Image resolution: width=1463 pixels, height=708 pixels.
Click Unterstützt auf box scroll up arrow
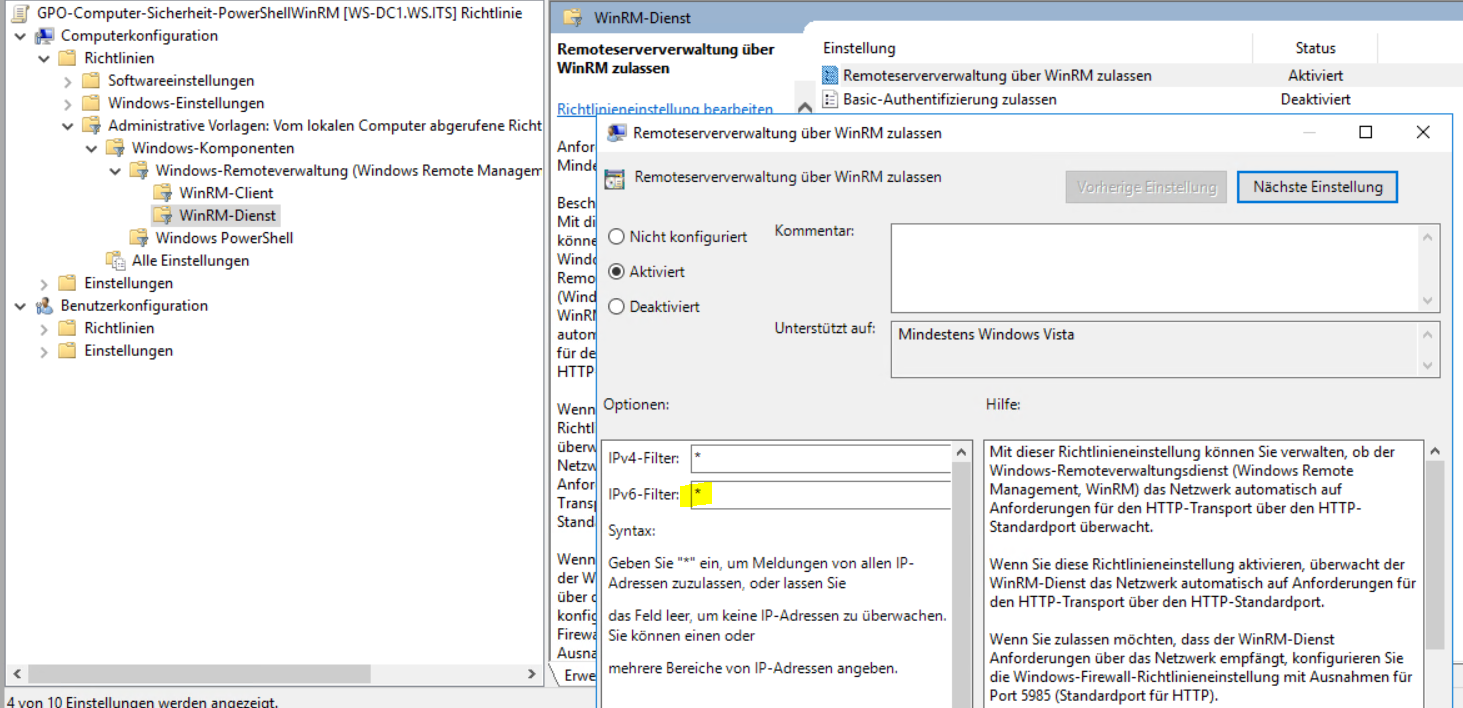coord(1429,336)
